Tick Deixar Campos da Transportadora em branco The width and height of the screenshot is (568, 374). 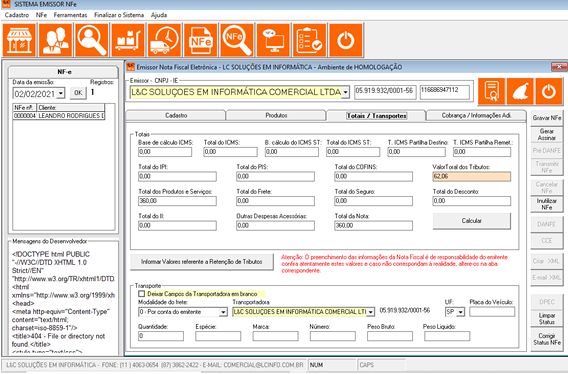[x=142, y=294]
